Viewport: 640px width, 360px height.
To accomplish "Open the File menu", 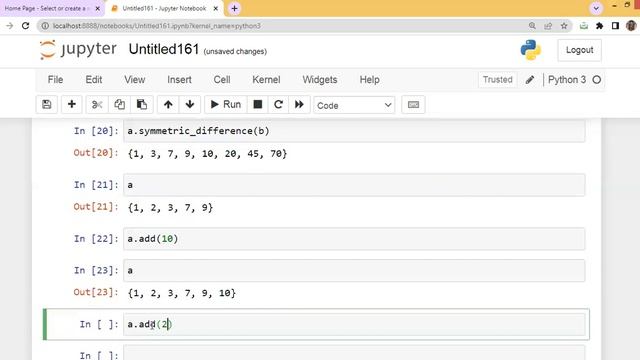I will click(56, 80).
